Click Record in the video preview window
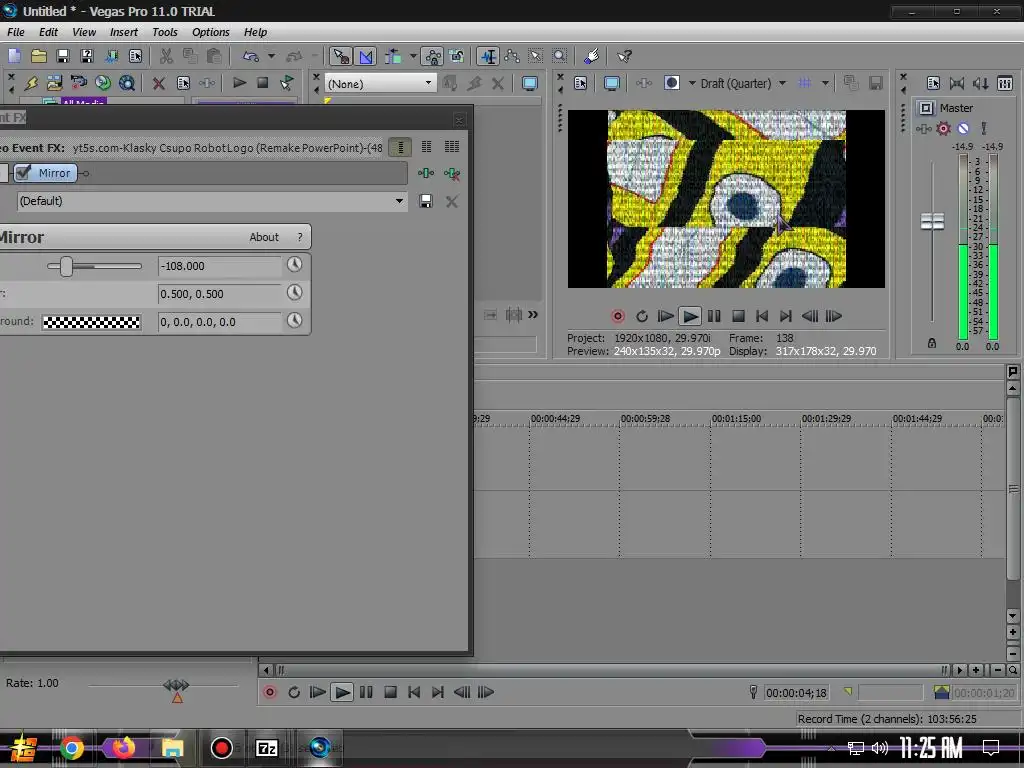The image size is (1024, 768). click(x=617, y=316)
